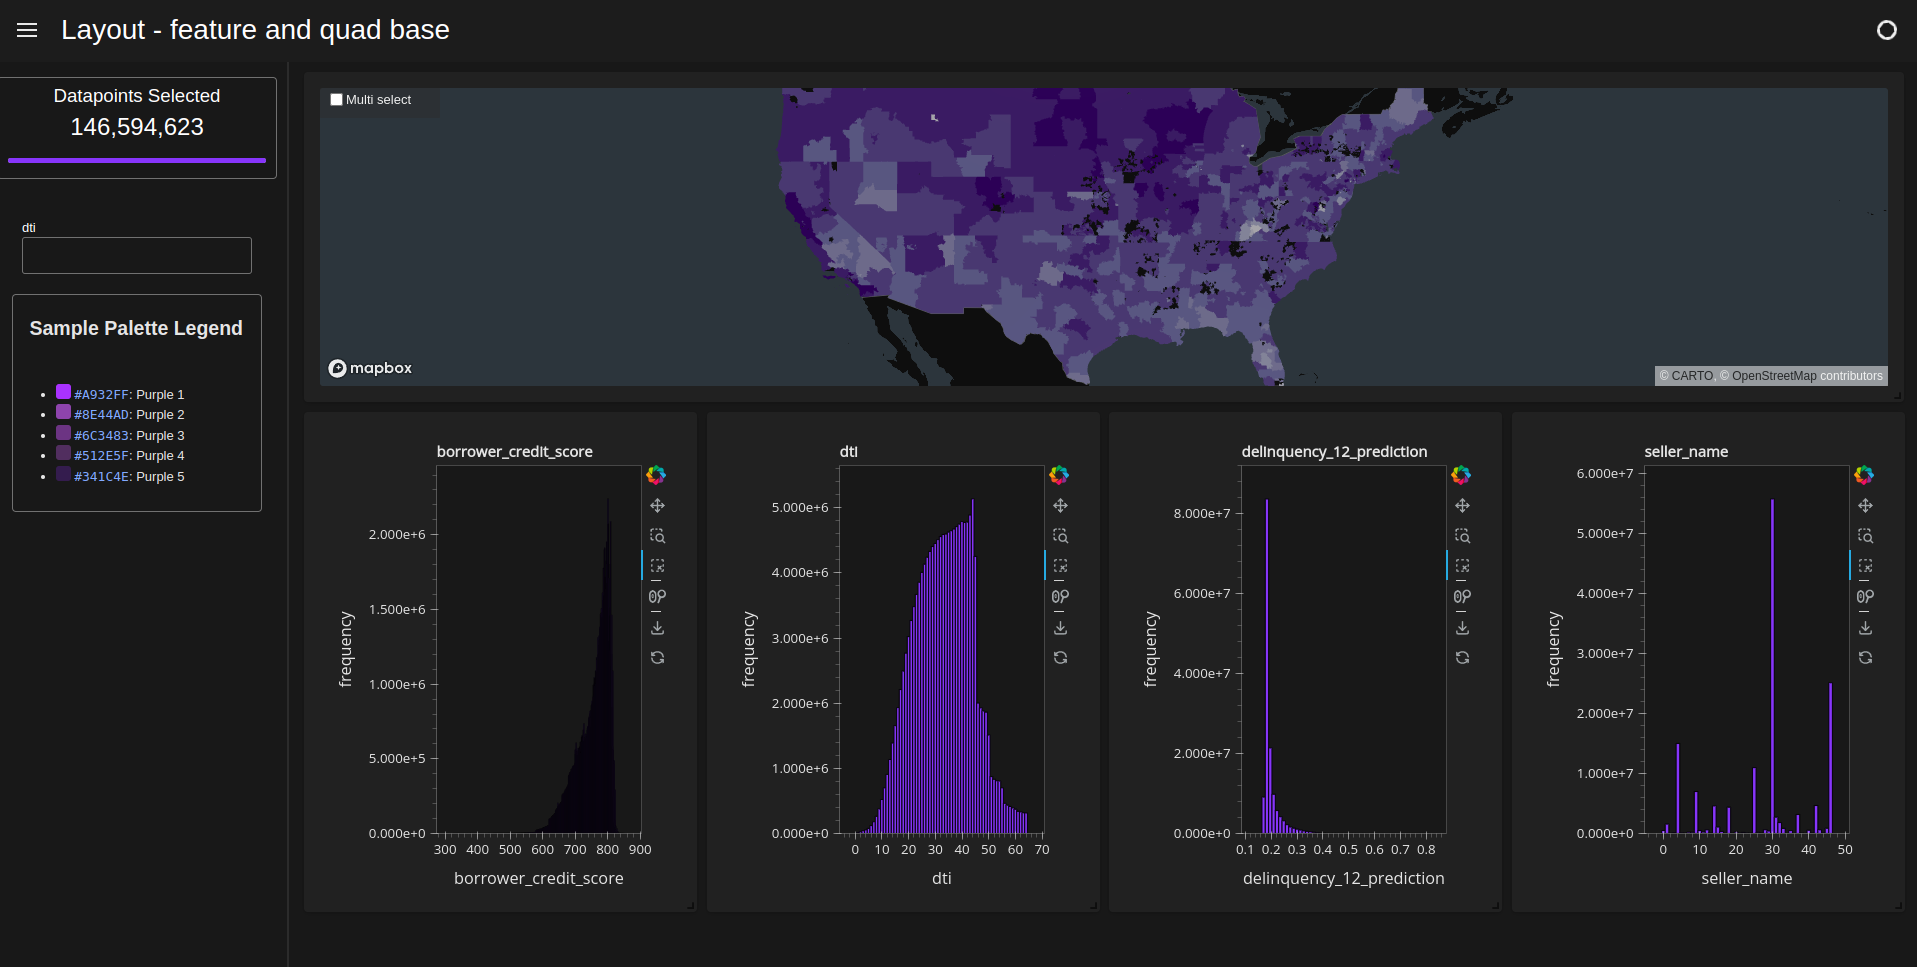1917x967 pixels.
Task: Save the borrower_credit_score chart image
Action: coord(657,628)
